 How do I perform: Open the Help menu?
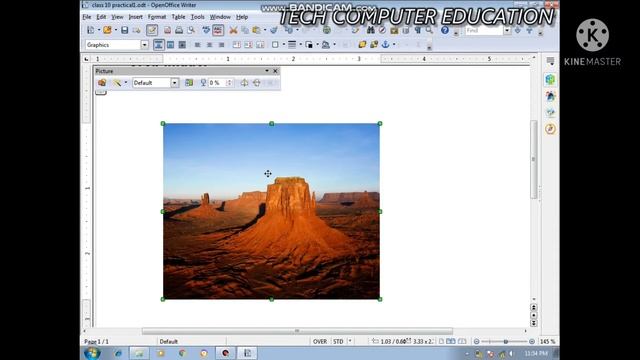(x=242, y=17)
